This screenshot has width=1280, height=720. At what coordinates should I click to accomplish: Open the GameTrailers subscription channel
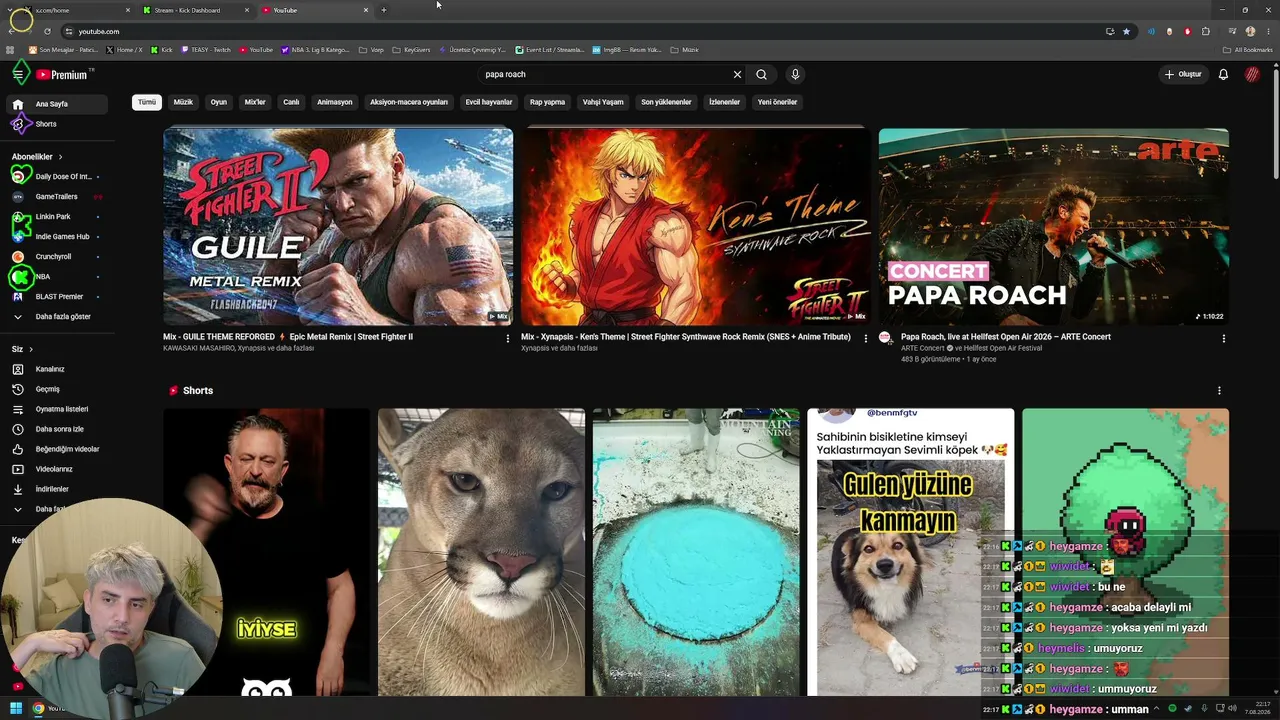pyautogui.click(x=55, y=197)
